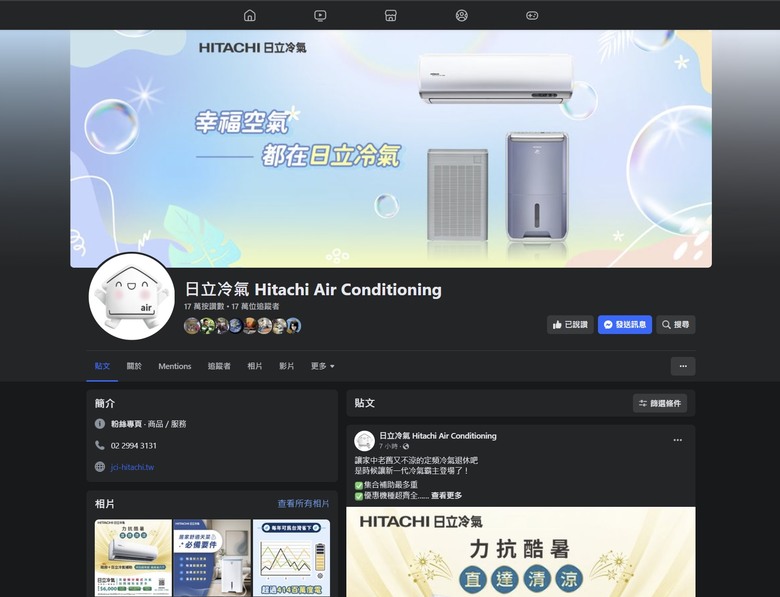
Task: Click the globe icon beside website
Action: 99,467
